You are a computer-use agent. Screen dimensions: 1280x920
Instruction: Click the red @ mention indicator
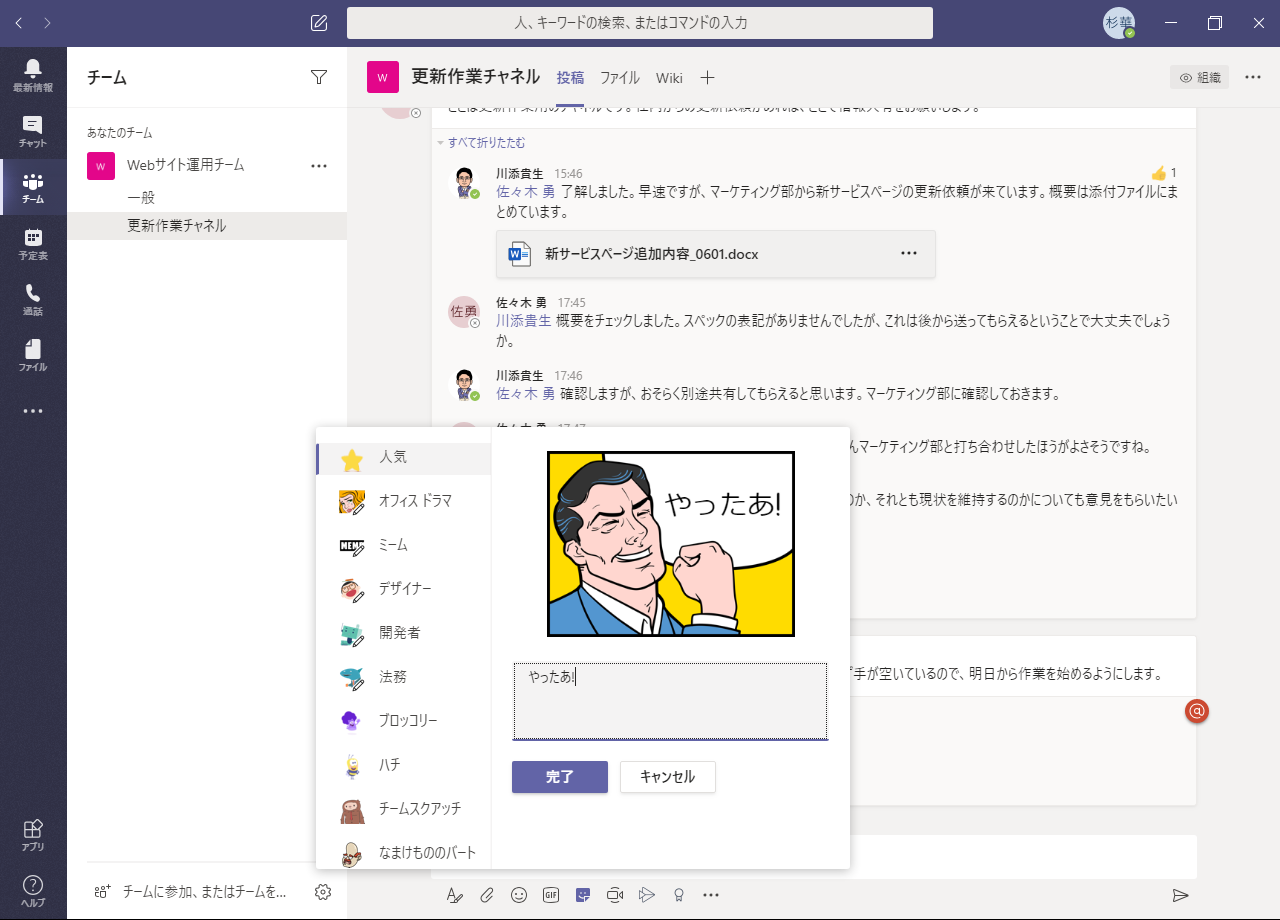1197,711
